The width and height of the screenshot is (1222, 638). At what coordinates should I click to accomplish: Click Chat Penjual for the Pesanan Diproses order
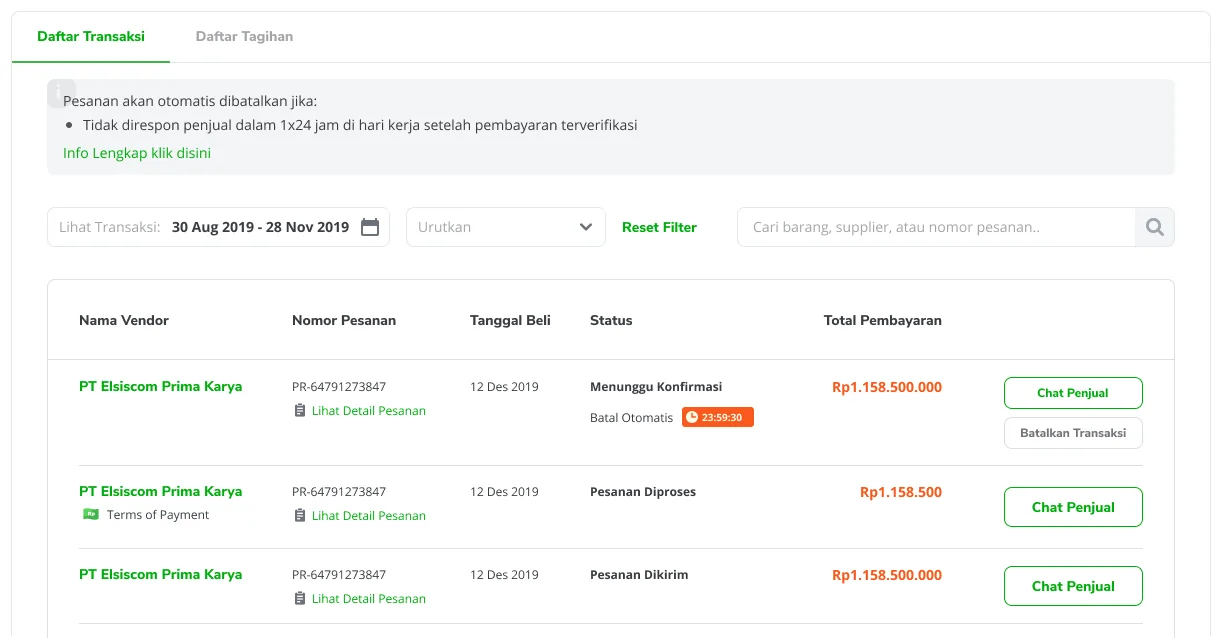[1073, 507]
